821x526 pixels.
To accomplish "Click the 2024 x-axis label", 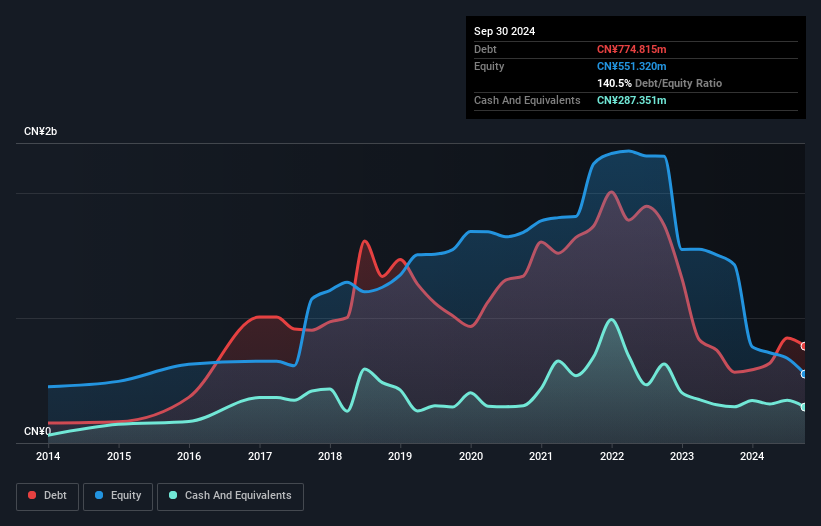I will point(752,456).
